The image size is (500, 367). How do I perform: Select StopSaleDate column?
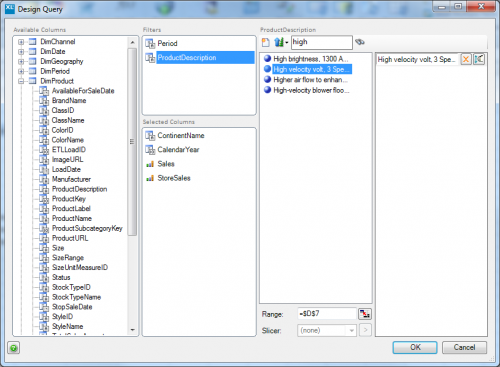coord(72,307)
